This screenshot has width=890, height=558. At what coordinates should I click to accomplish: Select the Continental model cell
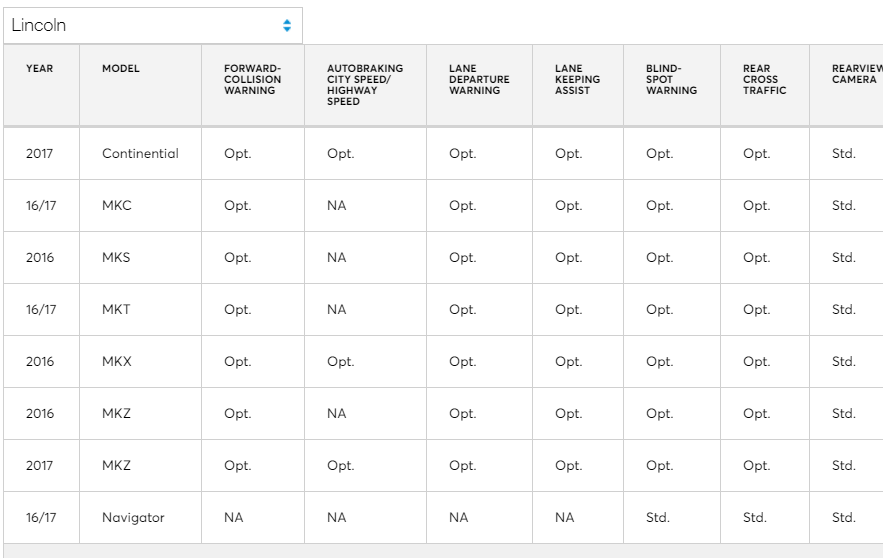click(x=140, y=154)
